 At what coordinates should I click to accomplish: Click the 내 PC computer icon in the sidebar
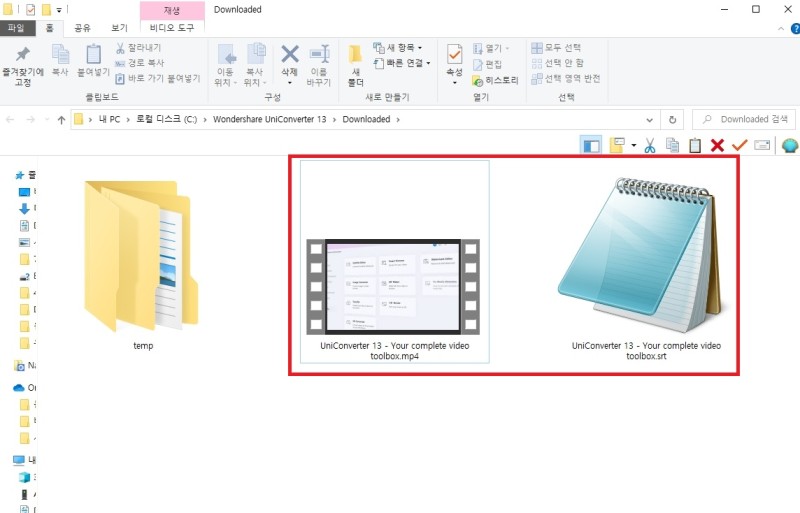[18, 460]
